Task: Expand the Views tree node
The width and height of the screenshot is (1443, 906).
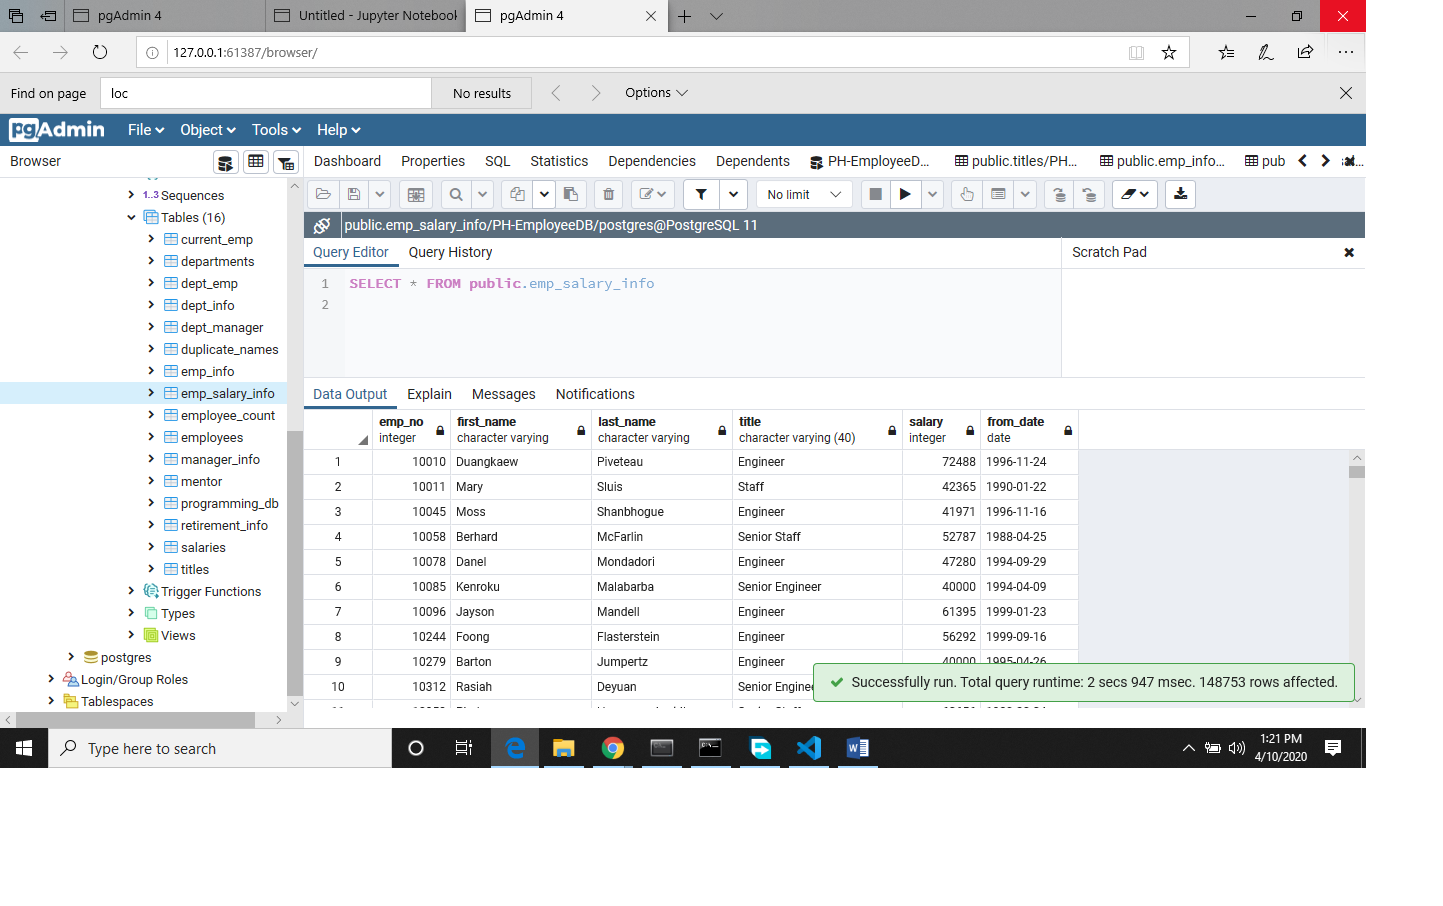Action: click(x=131, y=635)
